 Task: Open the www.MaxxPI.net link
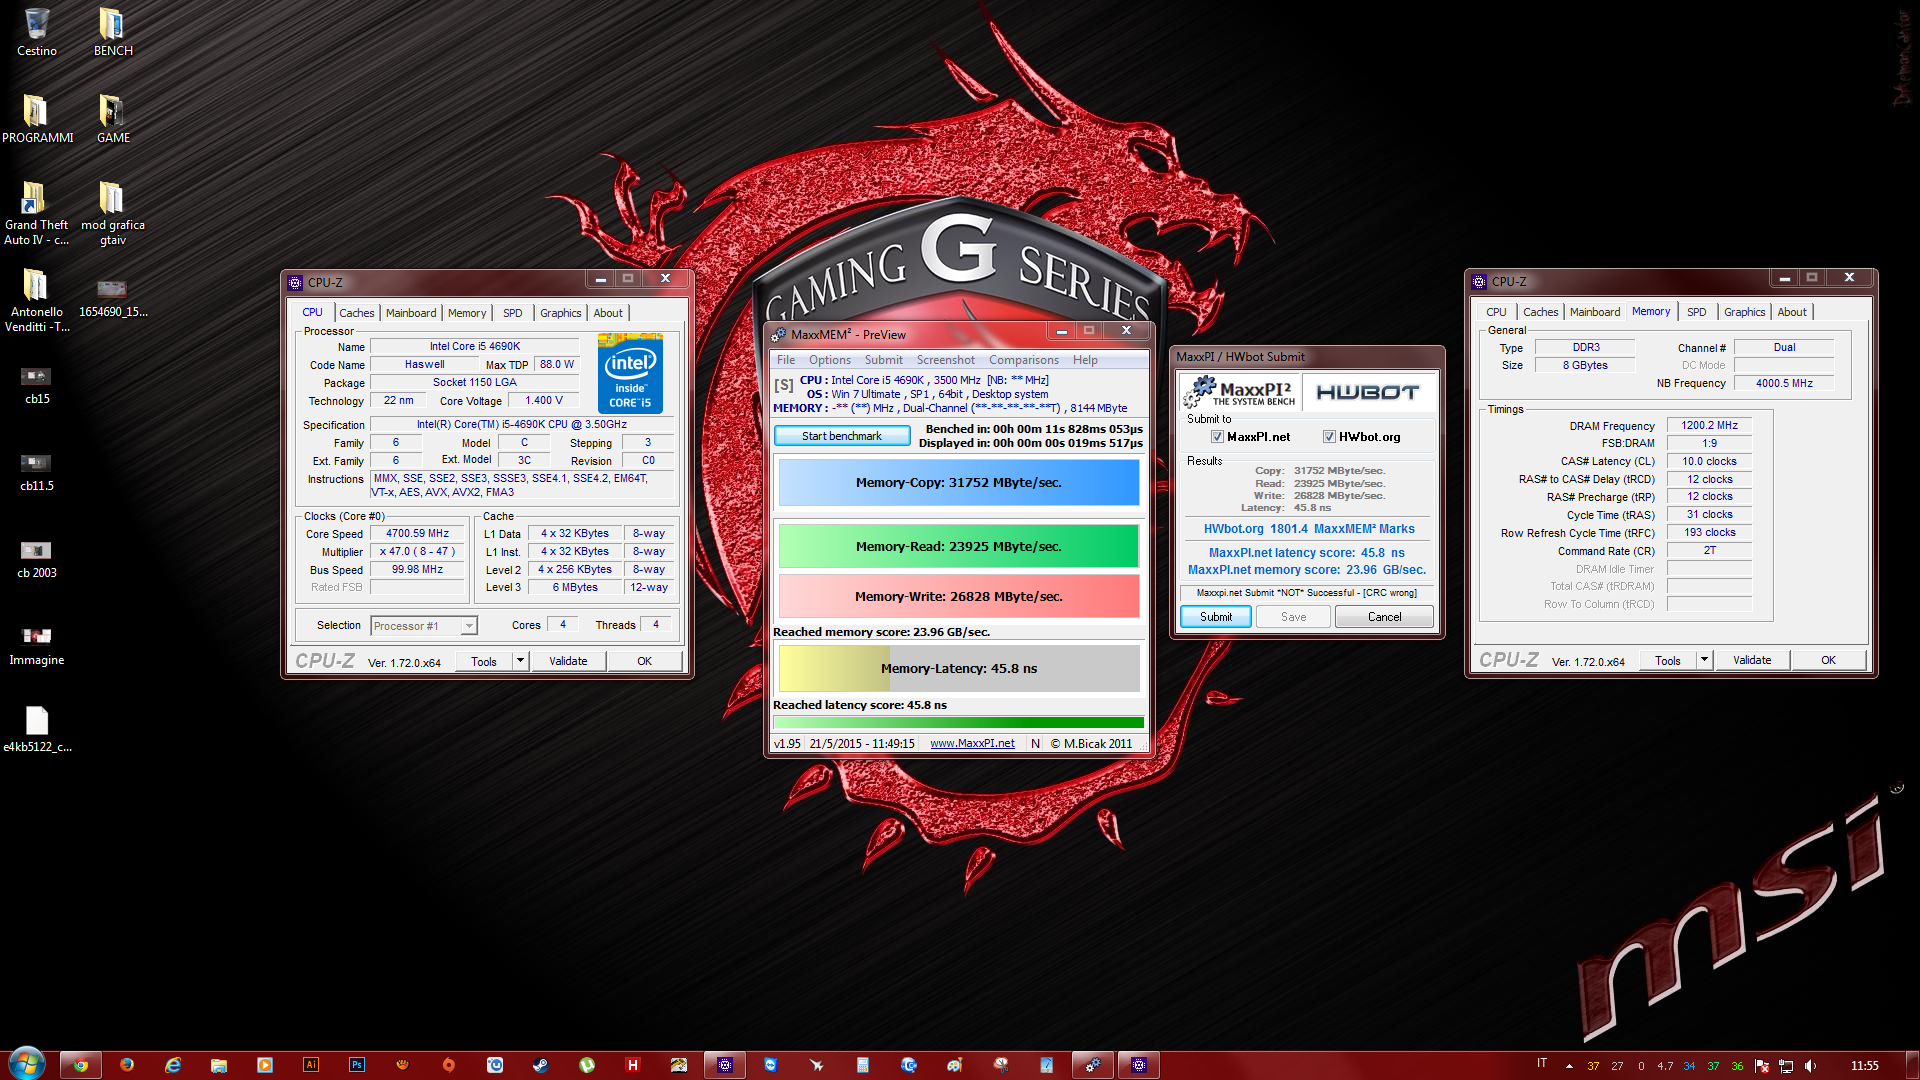(x=972, y=744)
